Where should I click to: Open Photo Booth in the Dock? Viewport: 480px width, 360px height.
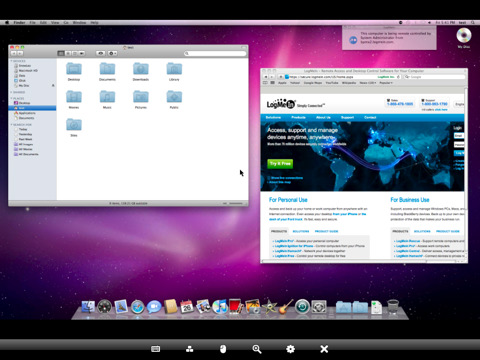[x=236, y=307]
